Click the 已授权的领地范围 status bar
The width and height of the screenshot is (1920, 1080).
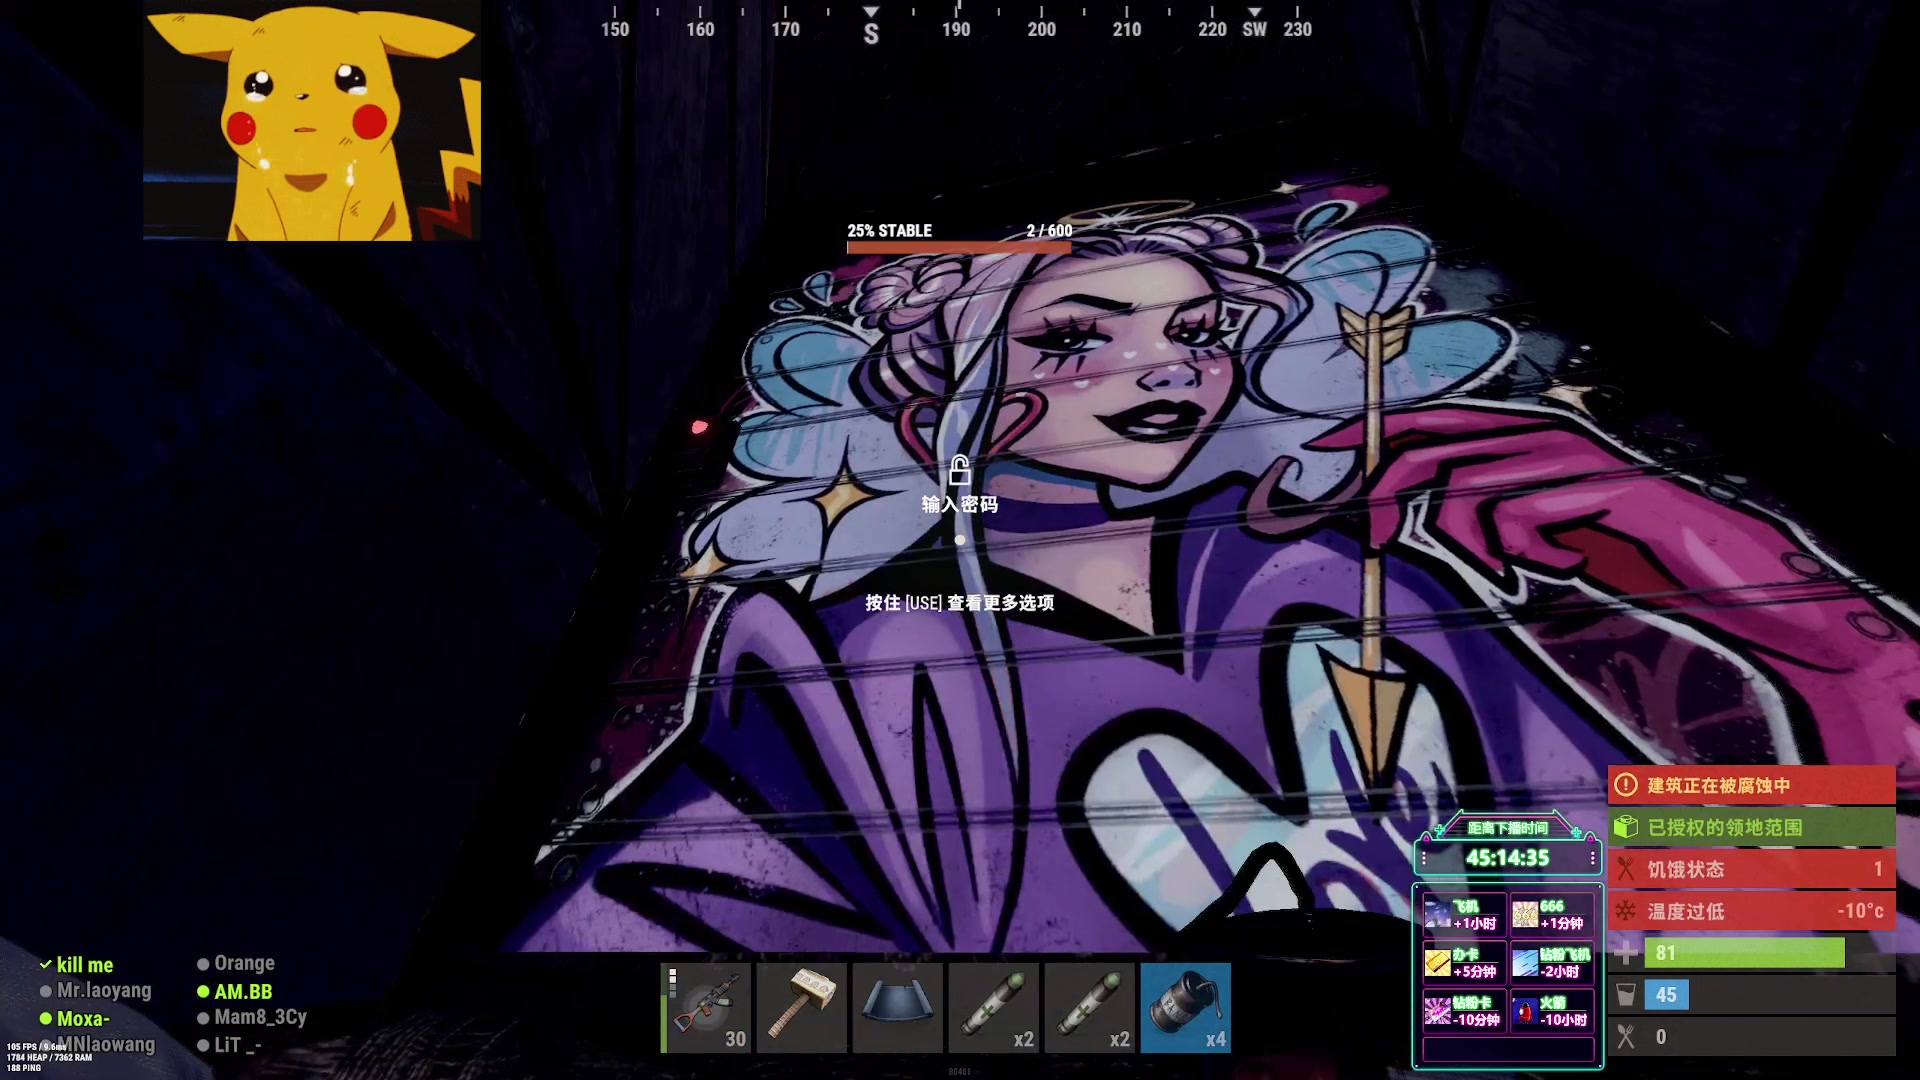[x=1751, y=827]
